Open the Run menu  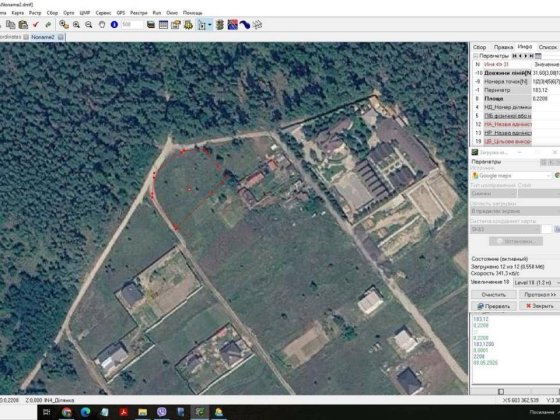(157, 13)
